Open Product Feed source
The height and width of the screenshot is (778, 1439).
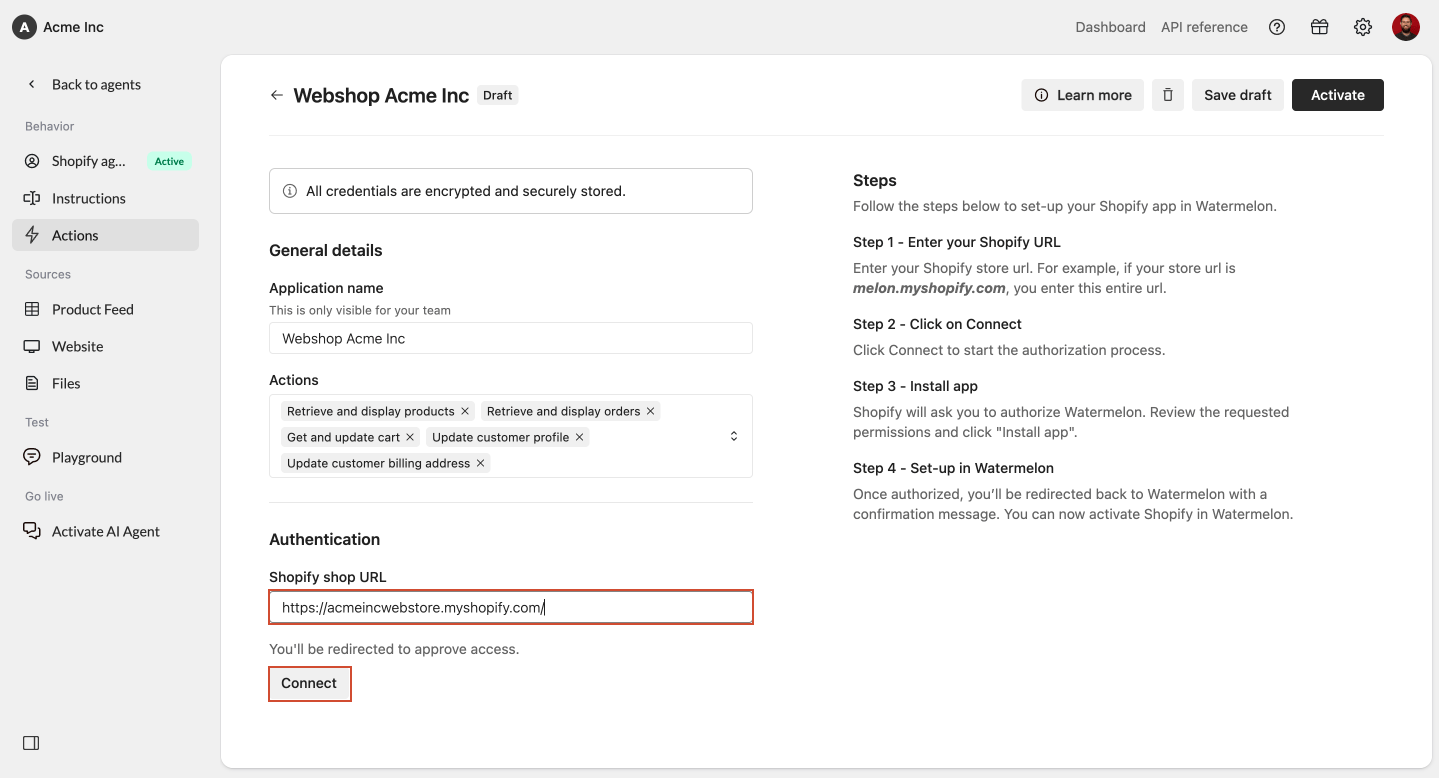pos(106,309)
